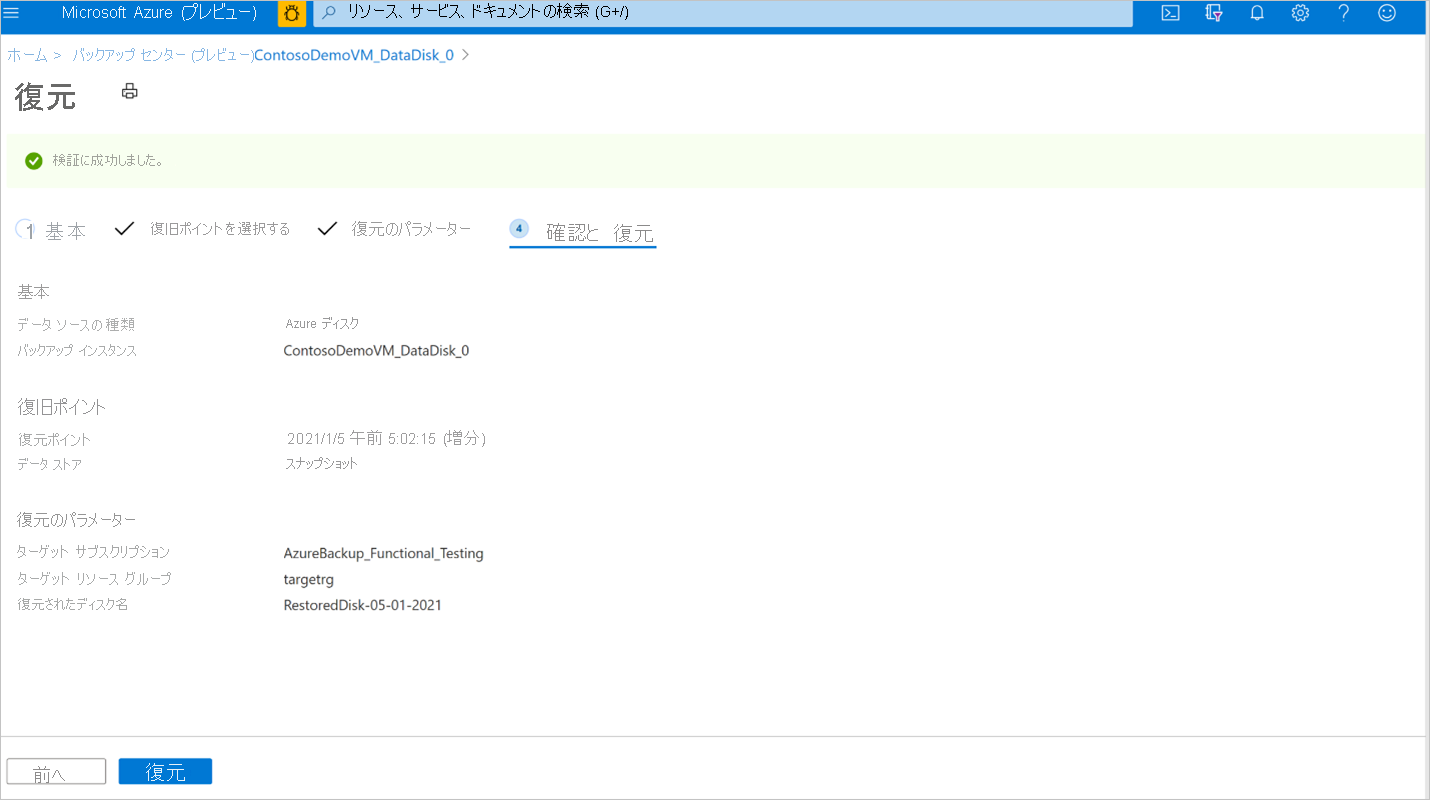The height and width of the screenshot is (800, 1430).
Task: Select AzureBackup_Functional_Testing subscription value
Action: tap(384, 553)
